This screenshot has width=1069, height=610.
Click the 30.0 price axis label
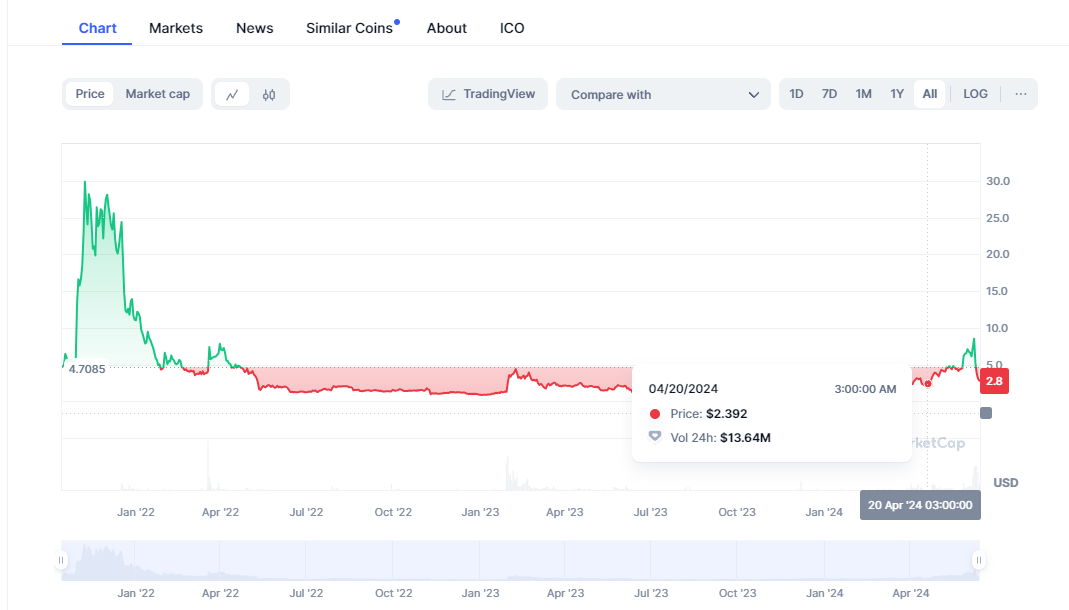[997, 181]
